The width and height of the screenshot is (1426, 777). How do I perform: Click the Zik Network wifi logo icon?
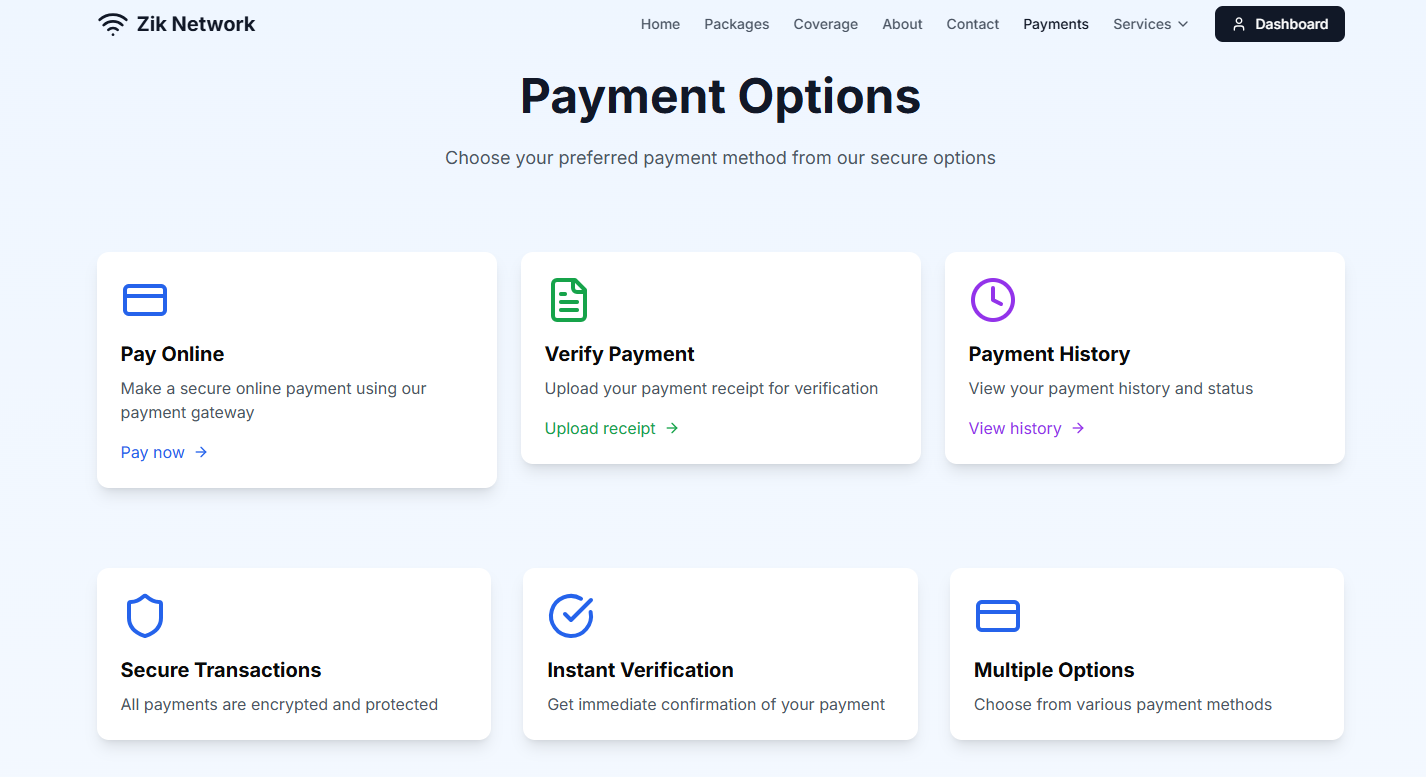[112, 23]
